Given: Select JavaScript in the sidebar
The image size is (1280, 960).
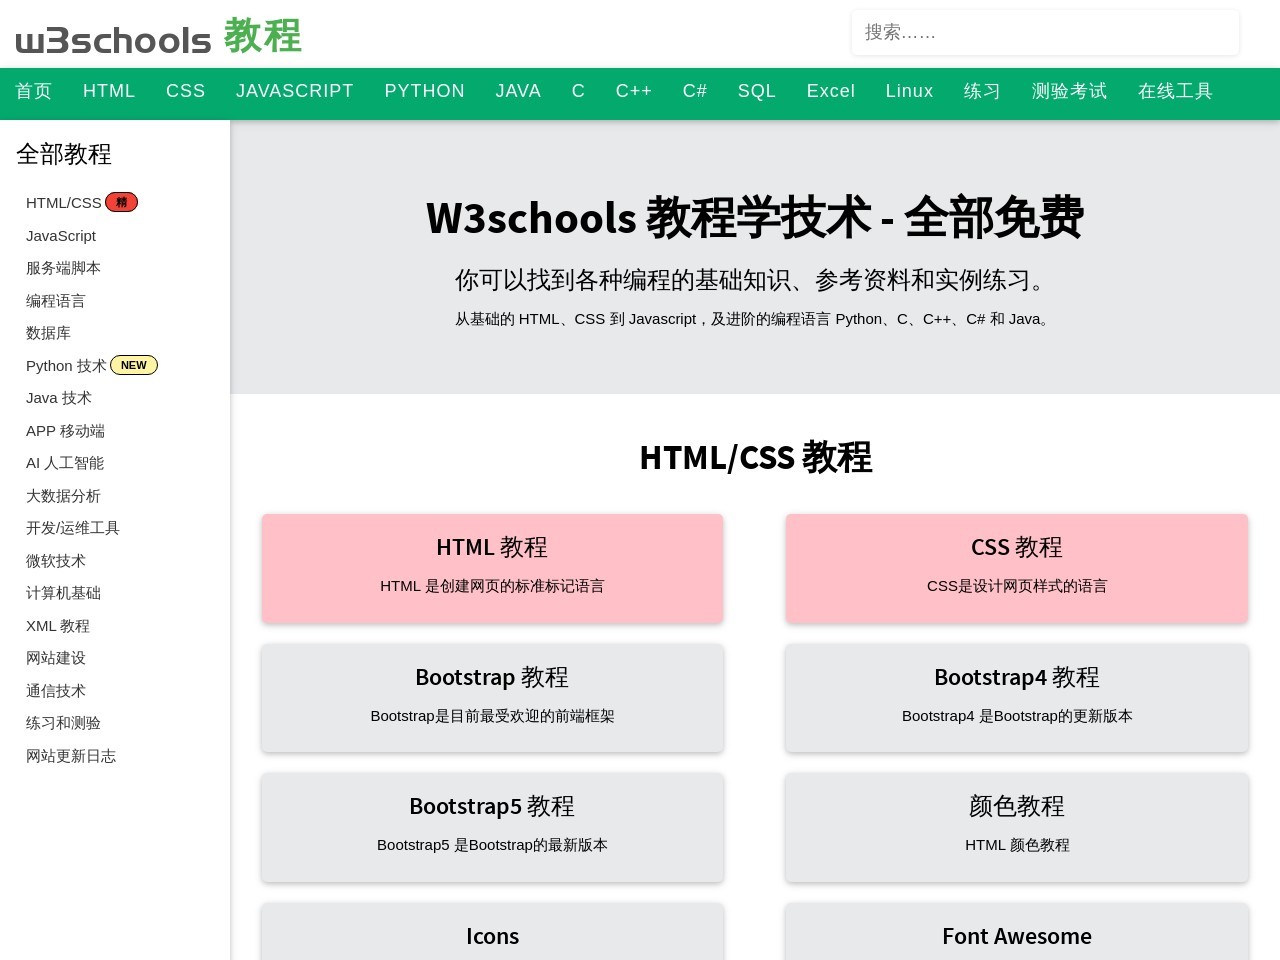Looking at the screenshot, I should pos(61,236).
